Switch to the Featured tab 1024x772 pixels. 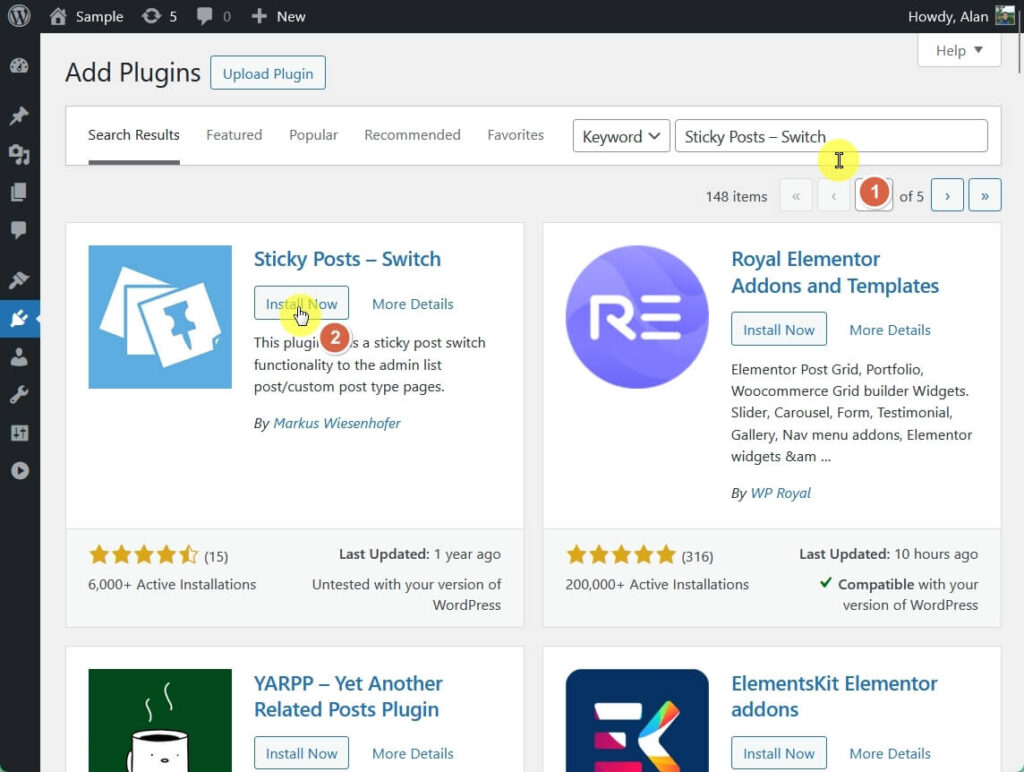(x=234, y=135)
